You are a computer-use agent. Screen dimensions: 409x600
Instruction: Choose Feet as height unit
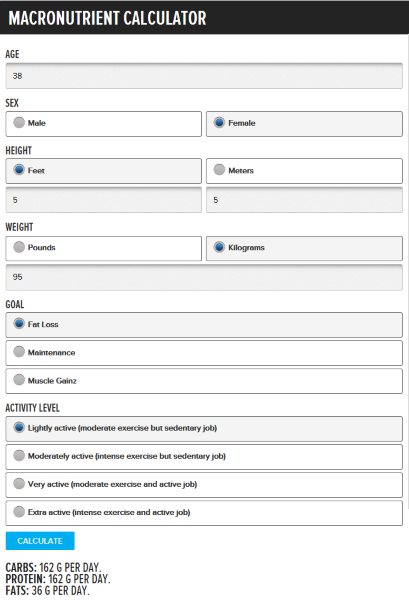(19, 170)
